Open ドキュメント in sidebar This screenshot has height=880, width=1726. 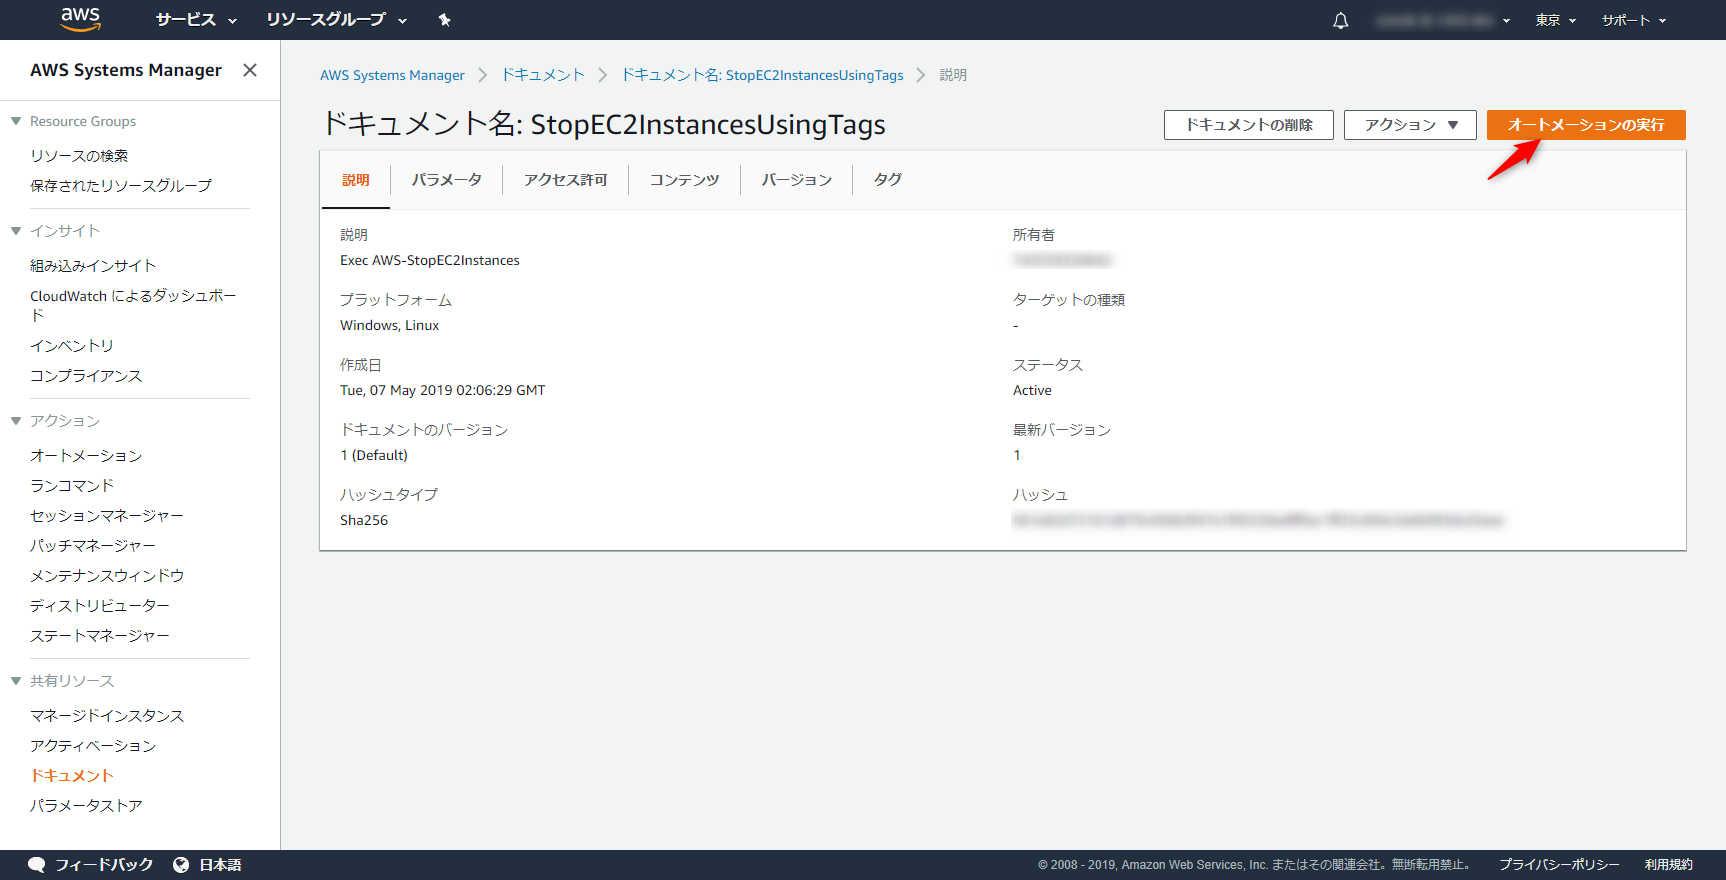pos(72,776)
